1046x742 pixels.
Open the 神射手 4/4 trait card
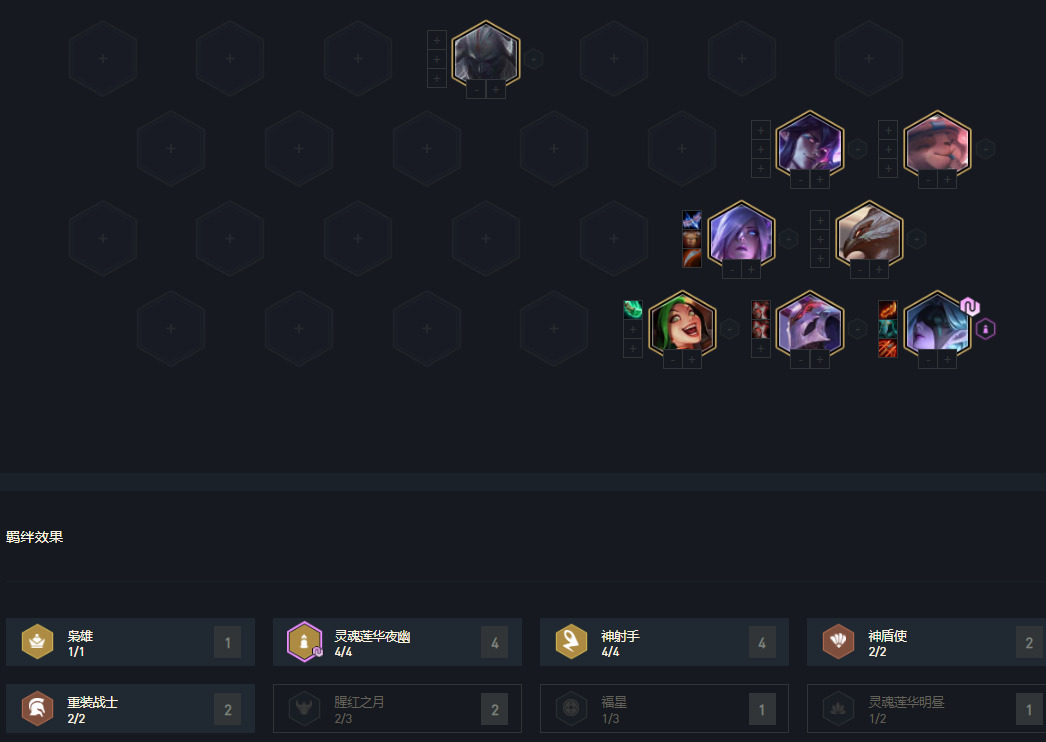664,642
